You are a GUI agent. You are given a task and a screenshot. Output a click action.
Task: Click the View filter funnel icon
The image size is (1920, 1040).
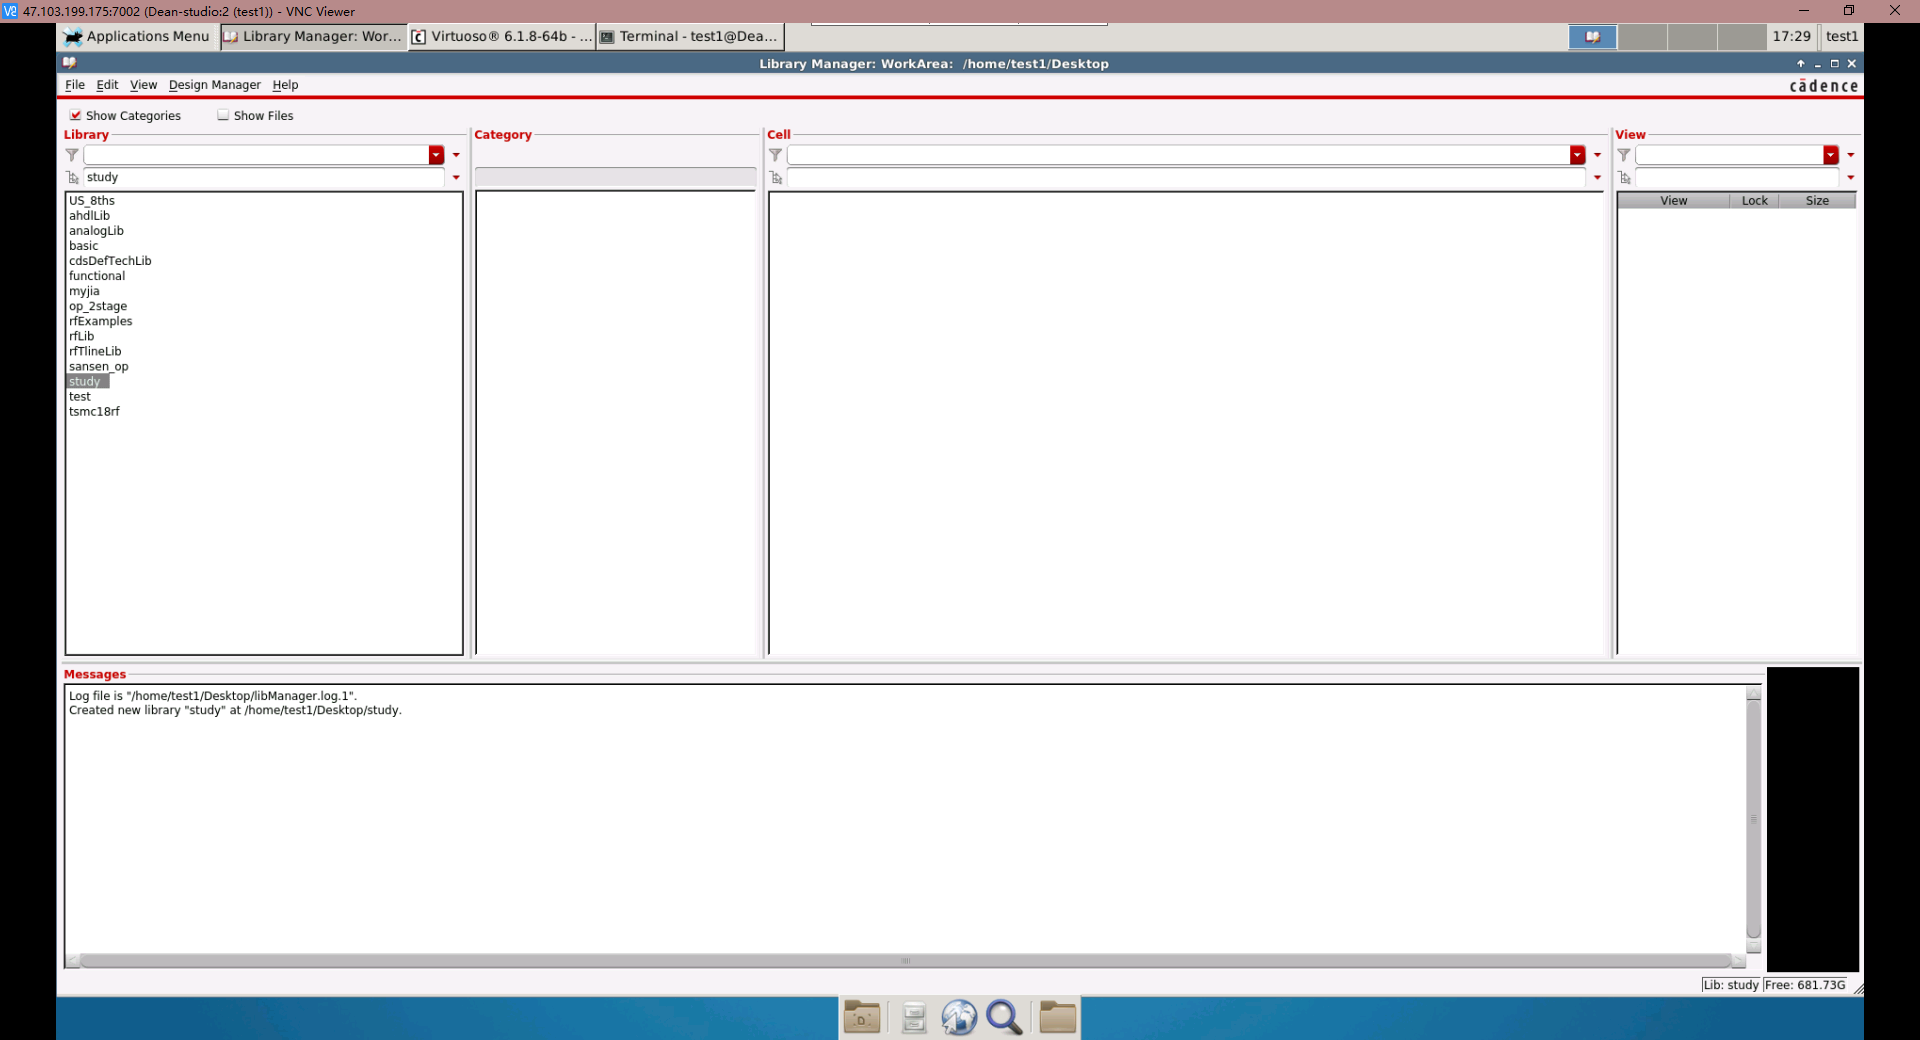click(1624, 155)
